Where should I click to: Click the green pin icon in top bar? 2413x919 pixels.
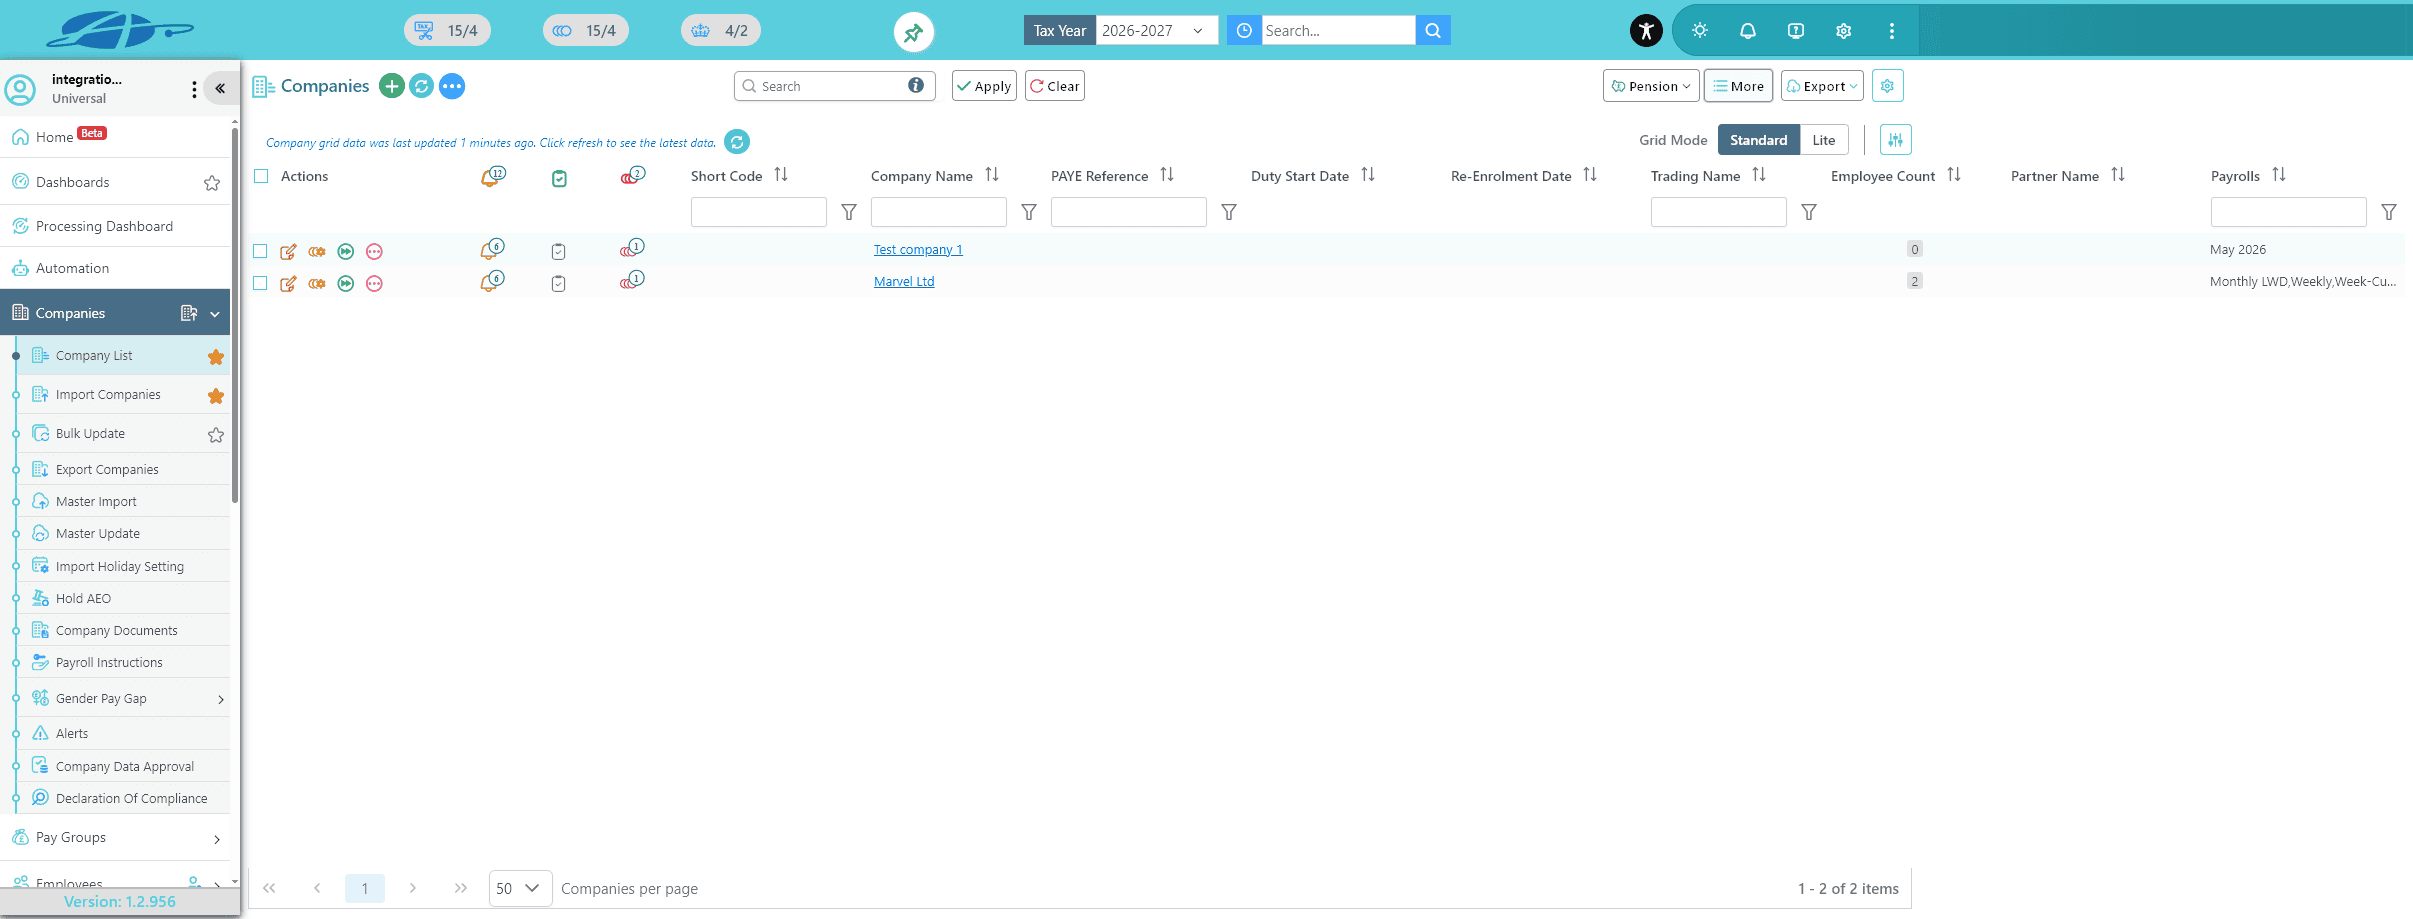click(913, 32)
